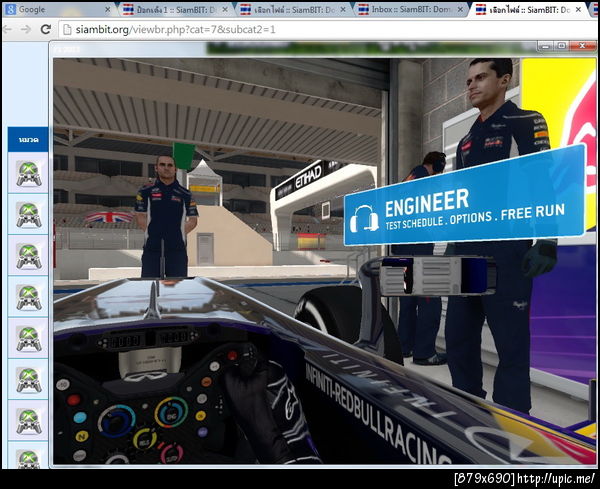Switch to the SiamBIT tab left of the inactive เลือกไฟล์ tab

(175, 9)
